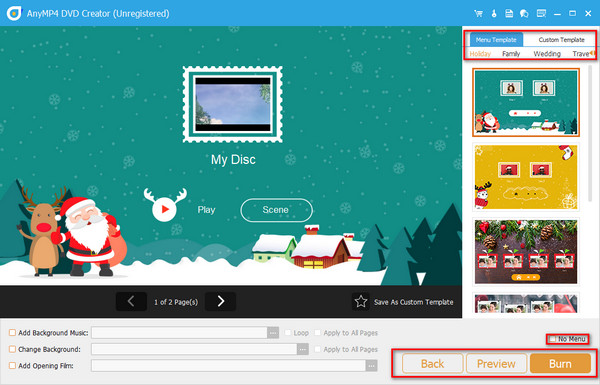Screen dimensions: 600x385
Task: Toggle Apply to All Pages for music
Action: [x=318, y=333]
